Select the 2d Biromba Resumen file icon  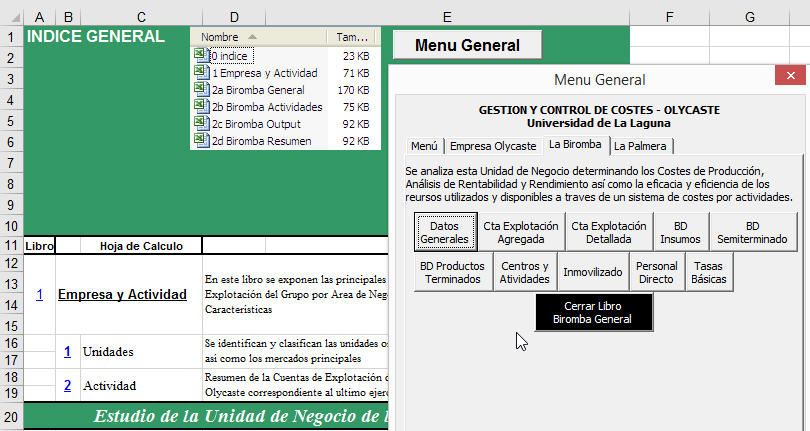tap(201, 141)
